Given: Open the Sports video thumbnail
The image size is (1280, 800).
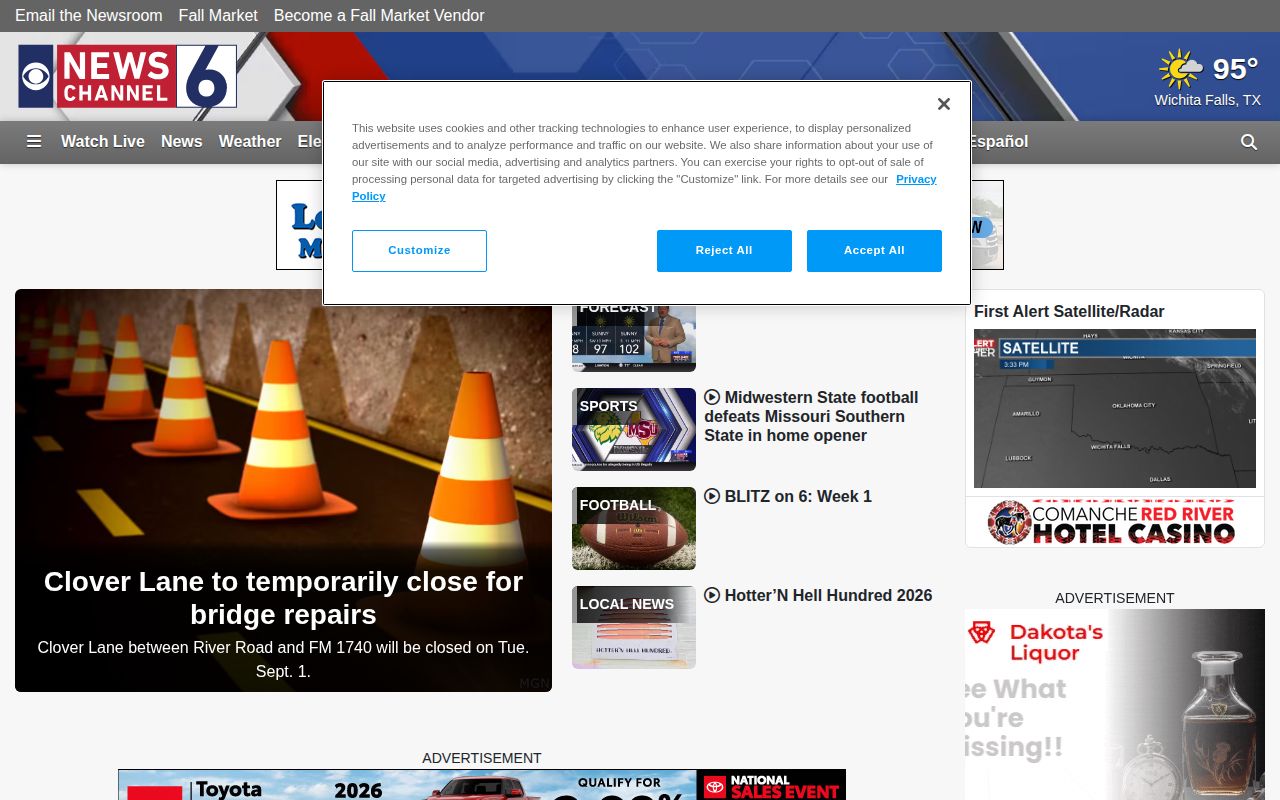Looking at the screenshot, I should click(x=634, y=429).
